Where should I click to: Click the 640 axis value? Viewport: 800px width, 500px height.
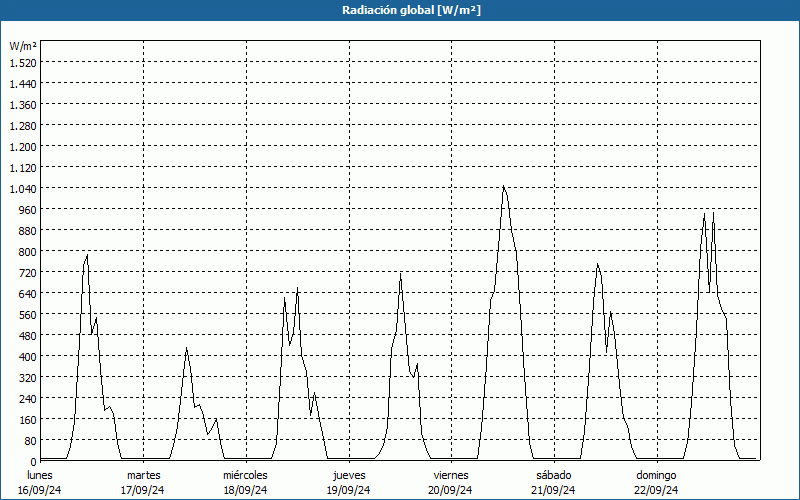tap(28, 294)
